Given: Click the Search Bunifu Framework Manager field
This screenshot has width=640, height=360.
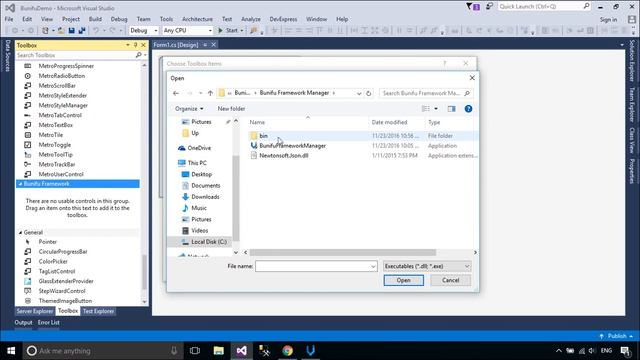Looking at the screenshot, I should click(x=426, y=93).
